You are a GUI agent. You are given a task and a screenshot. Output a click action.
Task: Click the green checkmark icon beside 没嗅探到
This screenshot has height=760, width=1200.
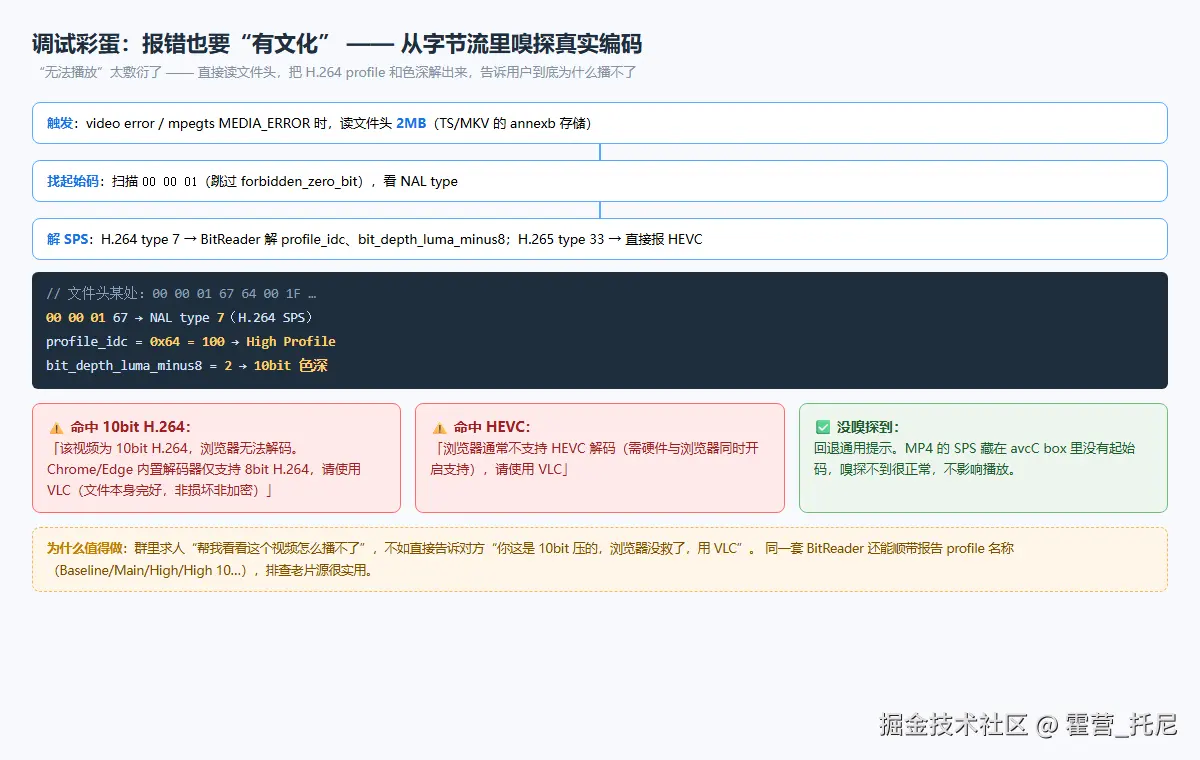click(x=823, y=427)
